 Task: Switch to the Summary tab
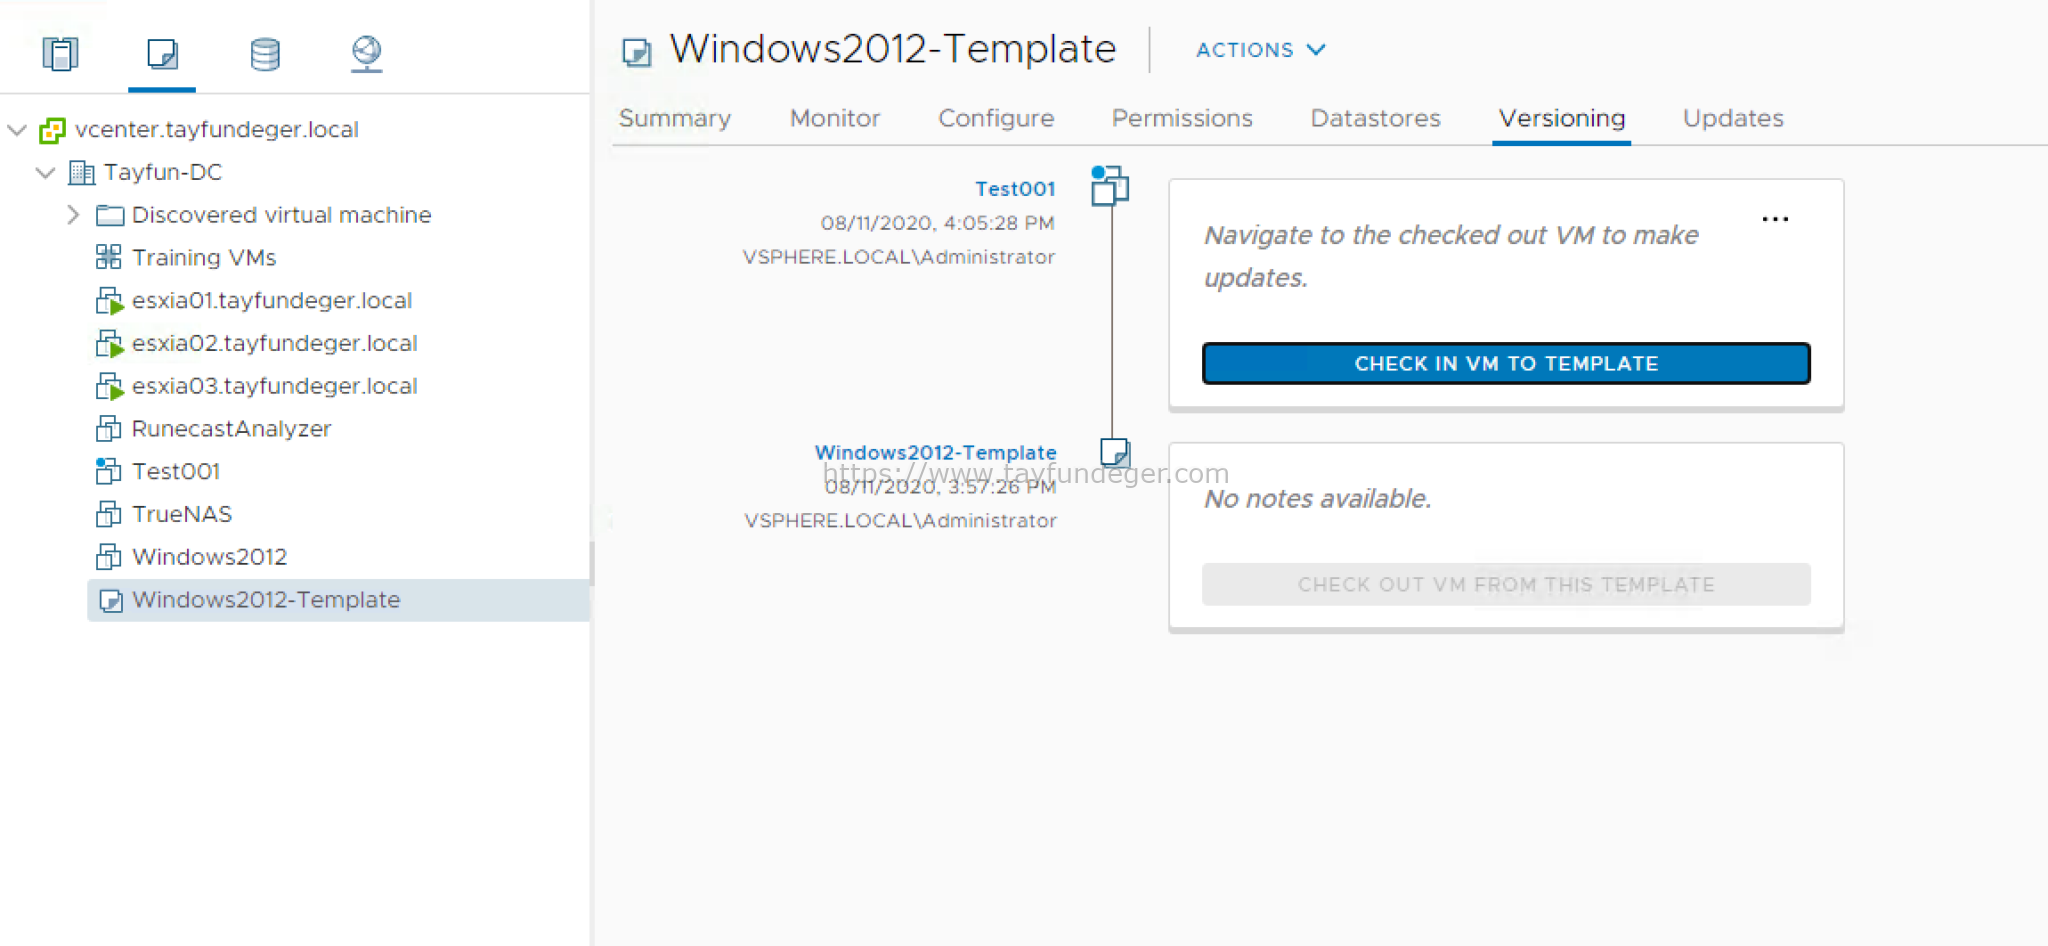click(674, 118)
